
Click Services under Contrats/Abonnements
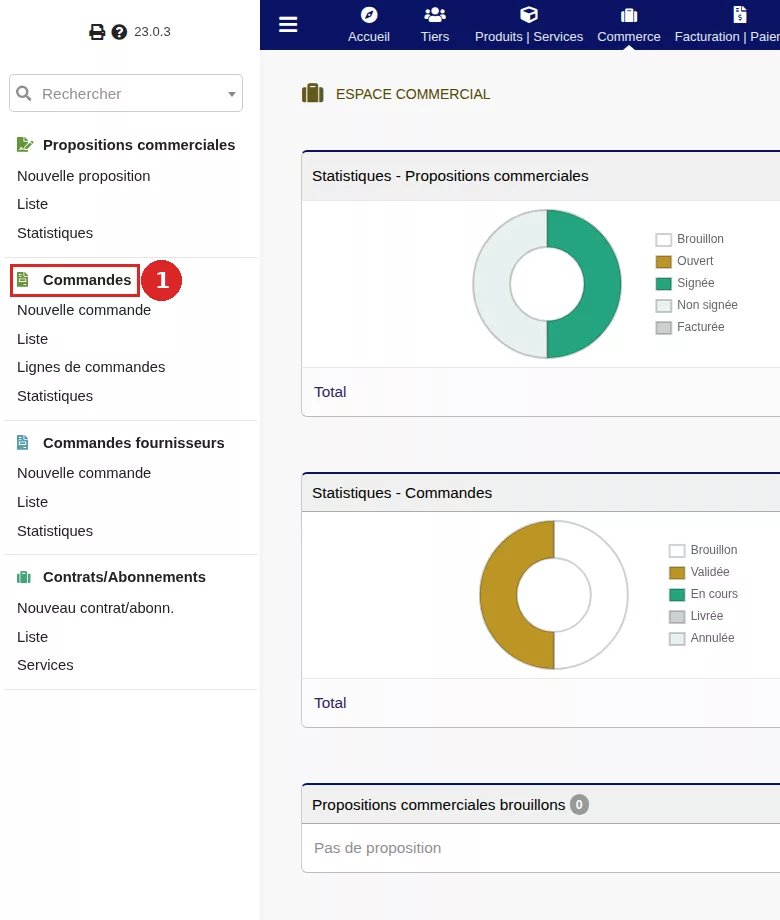45,665
